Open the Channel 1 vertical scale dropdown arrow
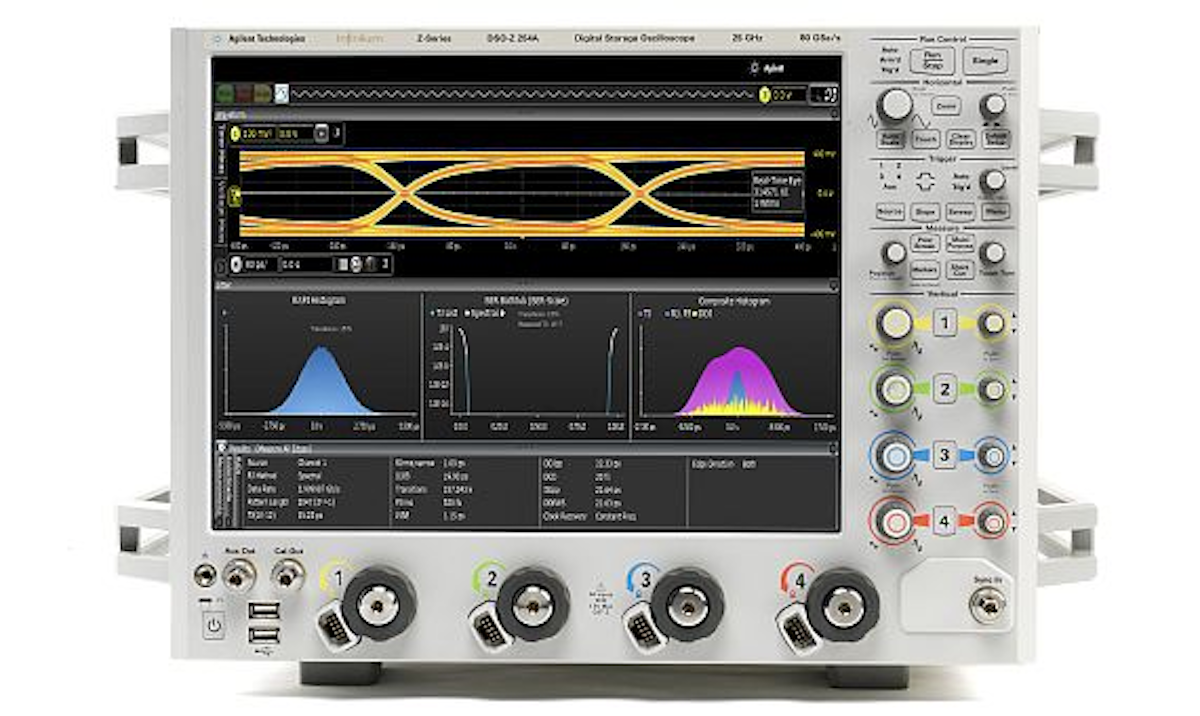Image resolution: width=1200 pixels, height=716 pixels. click(320, 133)
